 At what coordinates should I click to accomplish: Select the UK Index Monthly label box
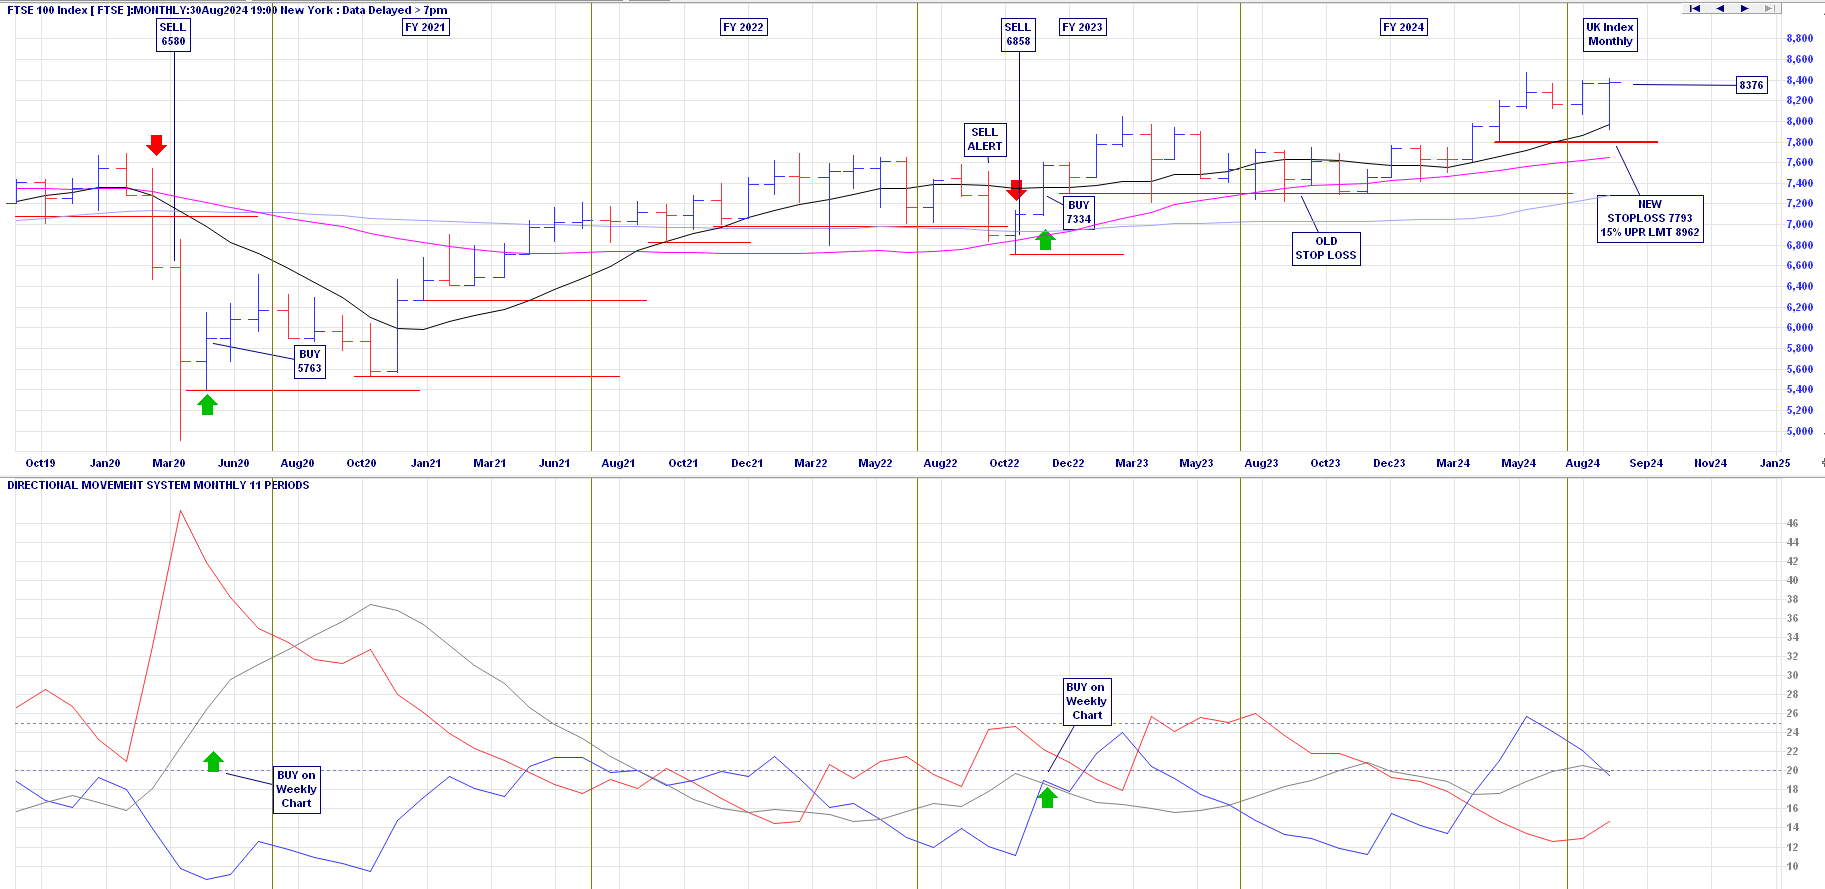pyautogui.click(x=1610, y=35)
